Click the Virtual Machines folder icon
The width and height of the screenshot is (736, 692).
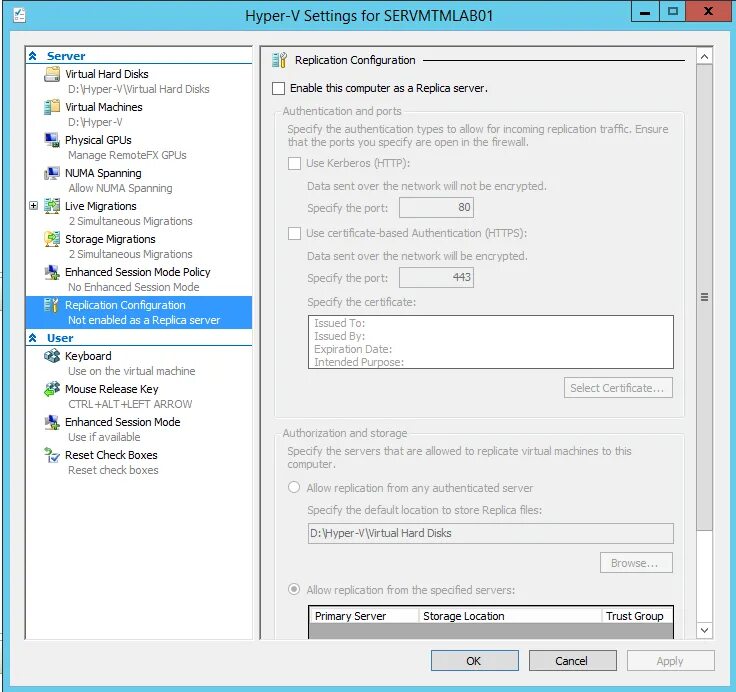pyautogui.click(x=52, y=107)
